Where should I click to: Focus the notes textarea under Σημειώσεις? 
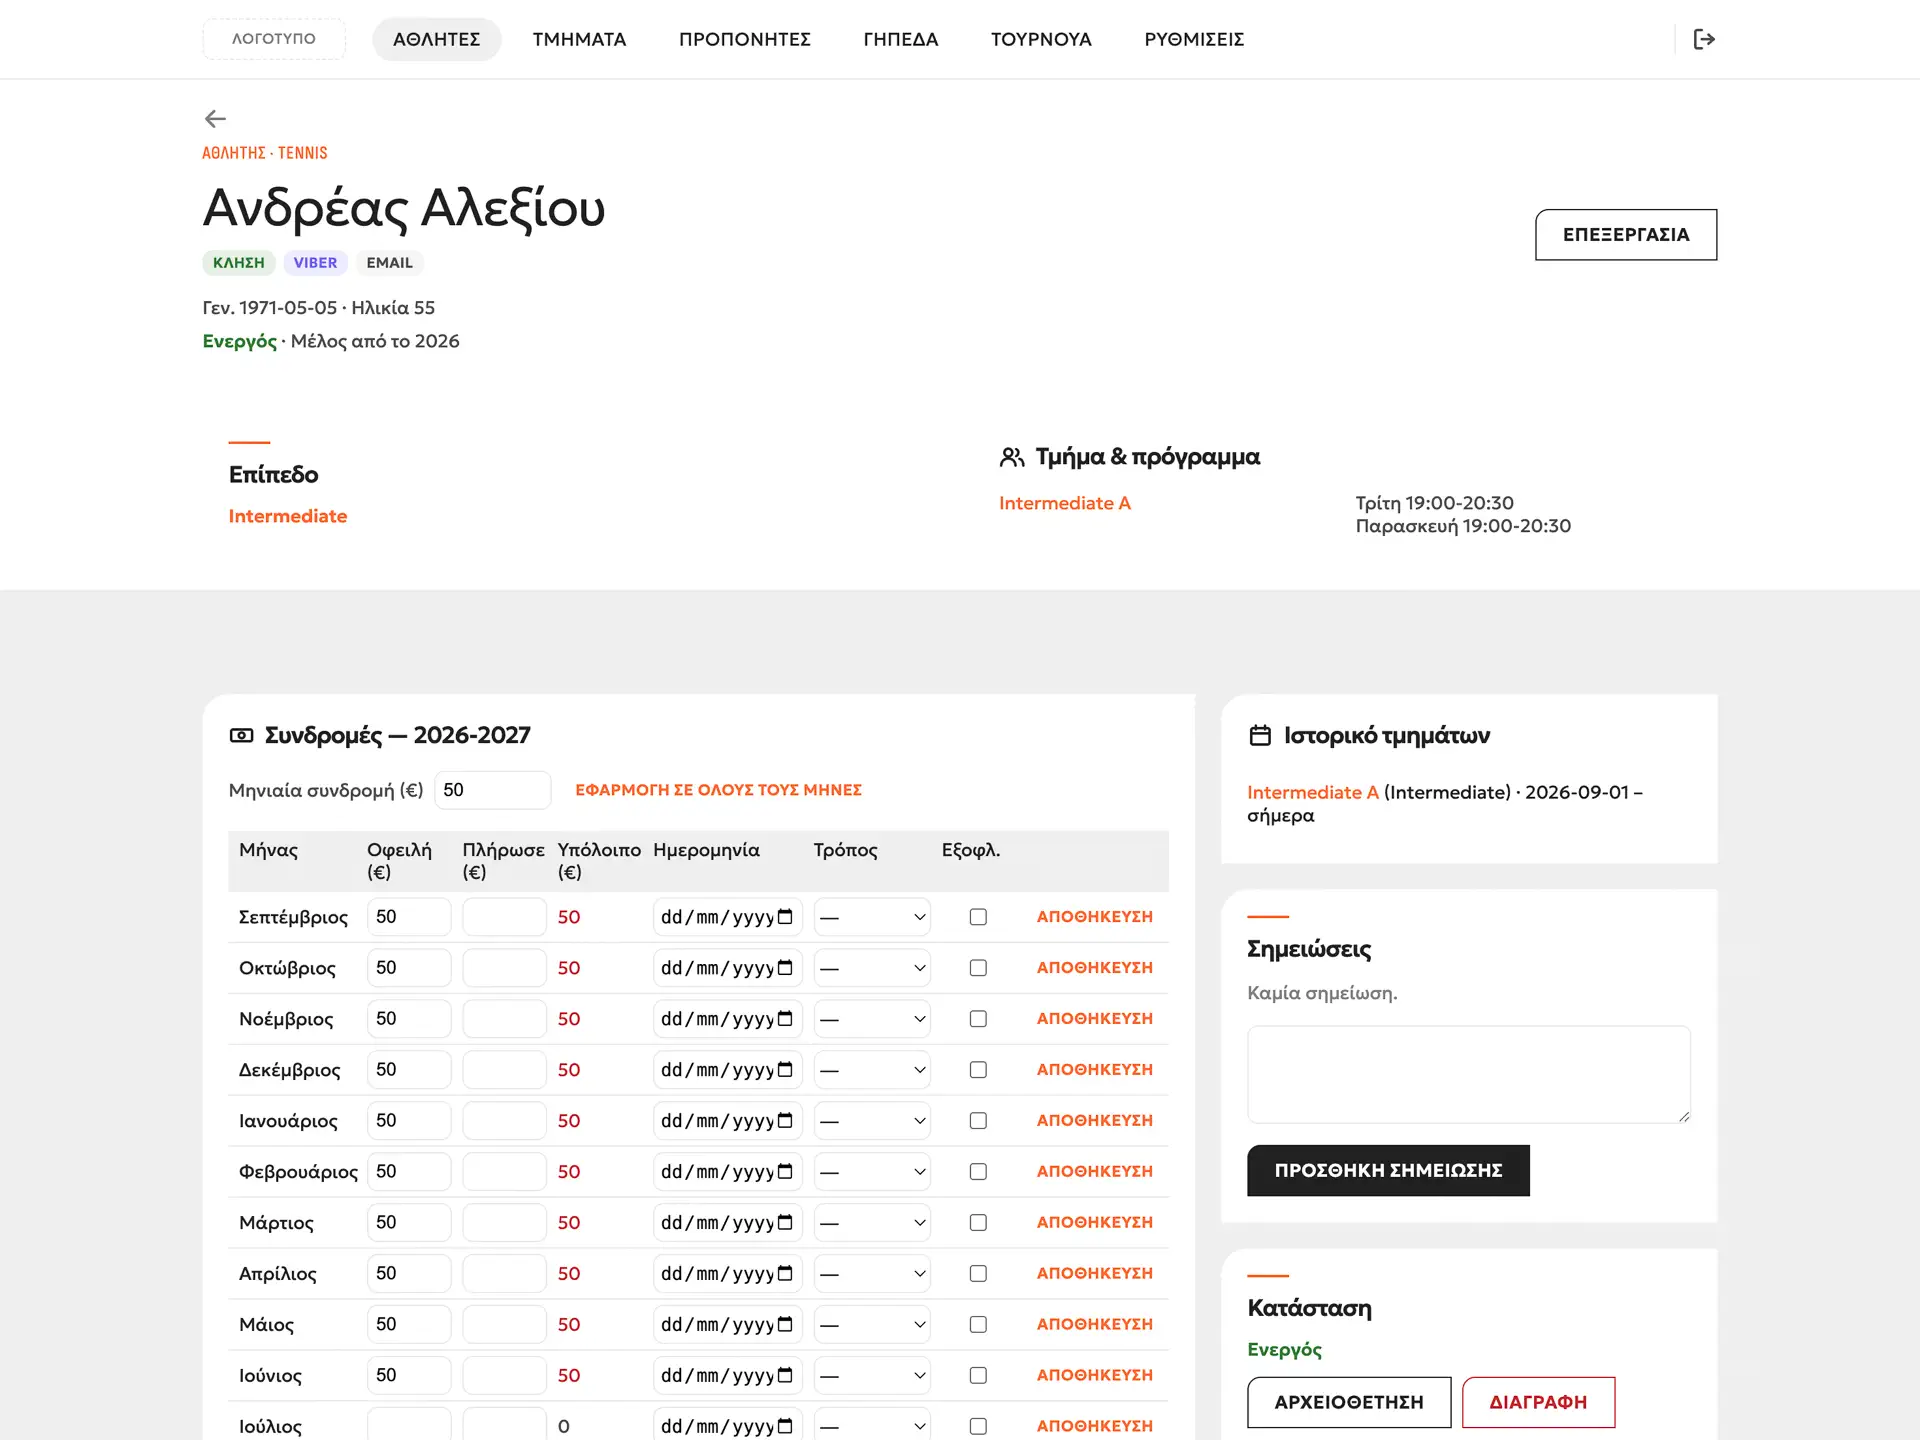[x=1468, y=1074]
